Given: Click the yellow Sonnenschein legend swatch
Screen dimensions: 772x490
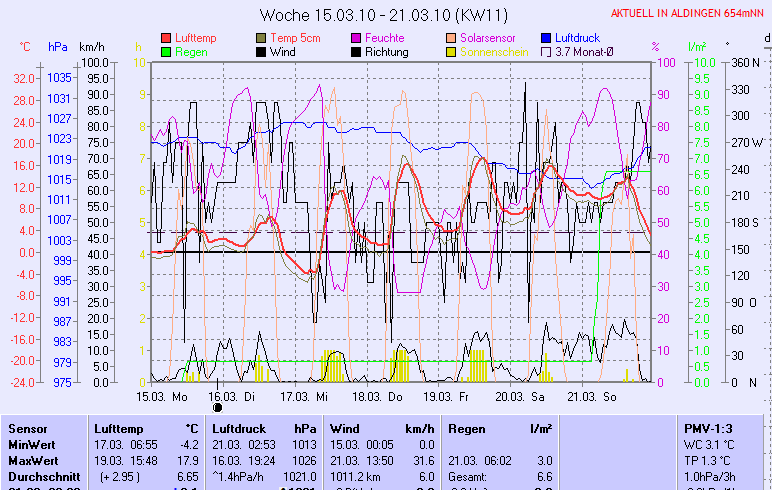Looking at the screenshot, I should click(452, 52).
